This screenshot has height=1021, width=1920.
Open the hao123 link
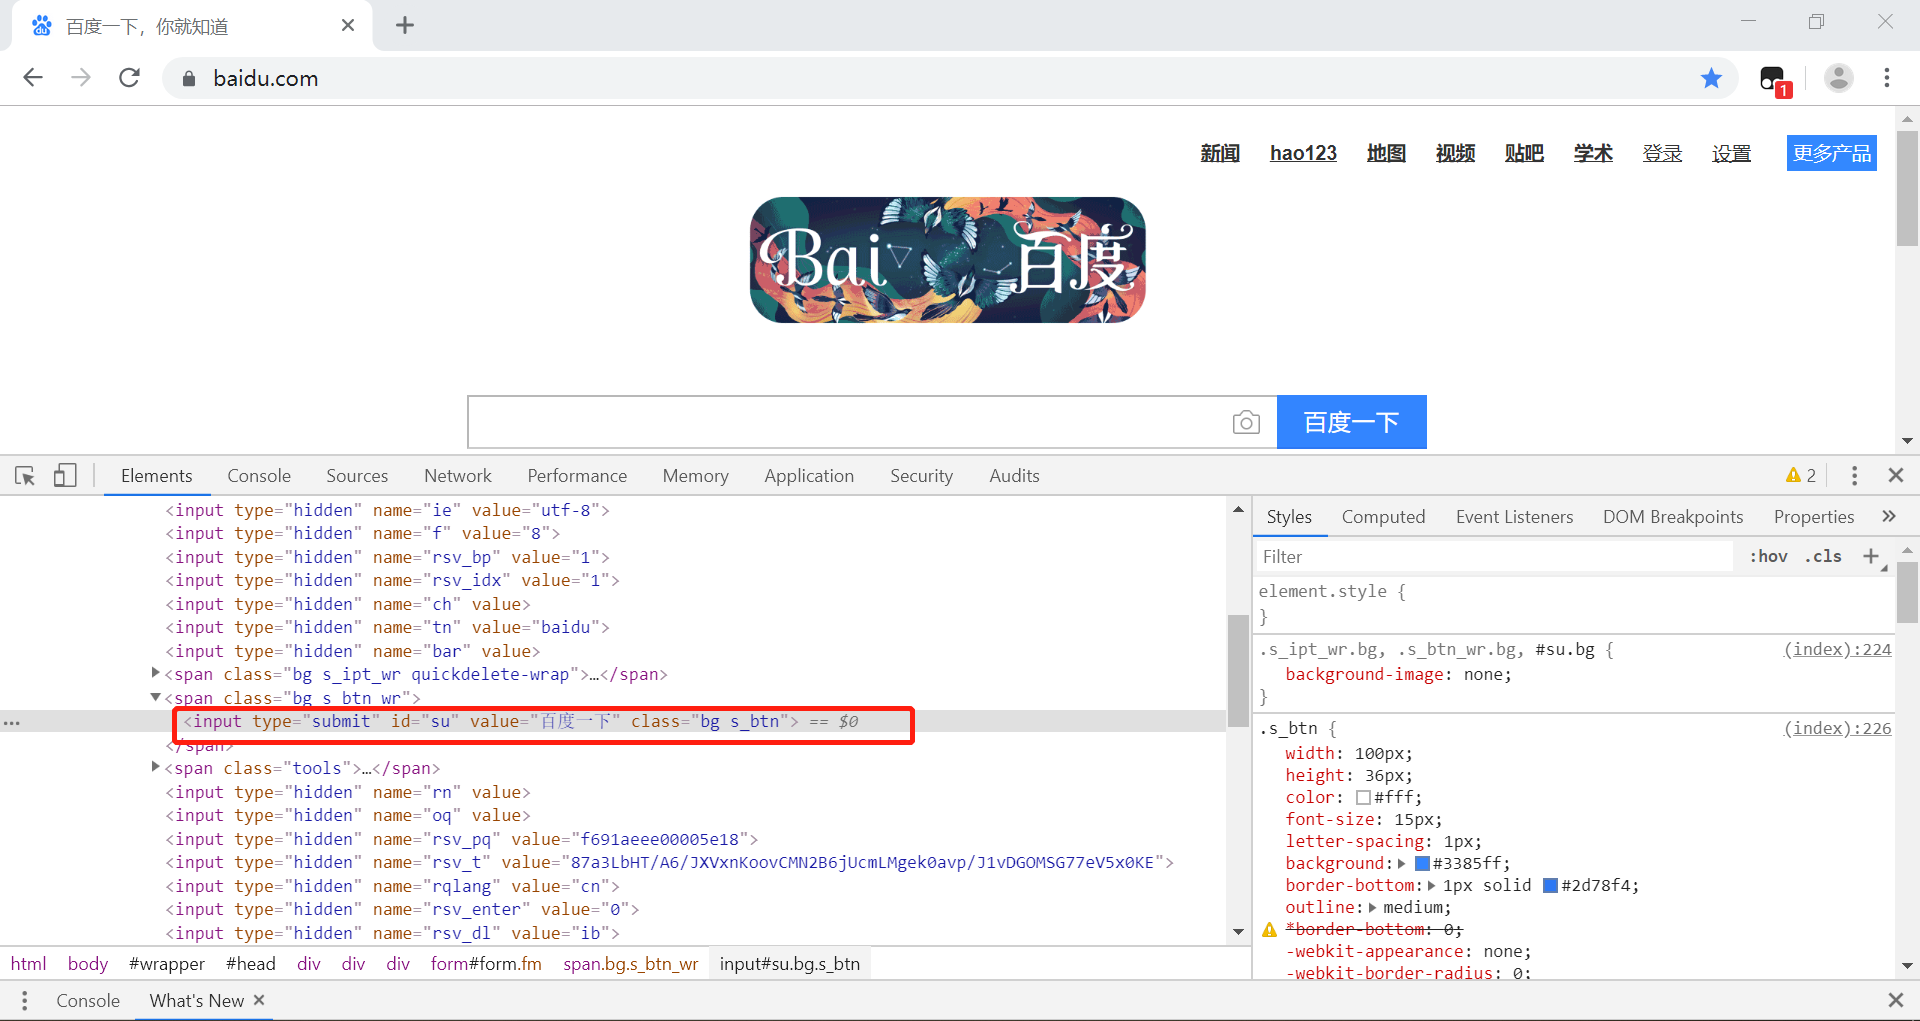[x=1303, y=153]
